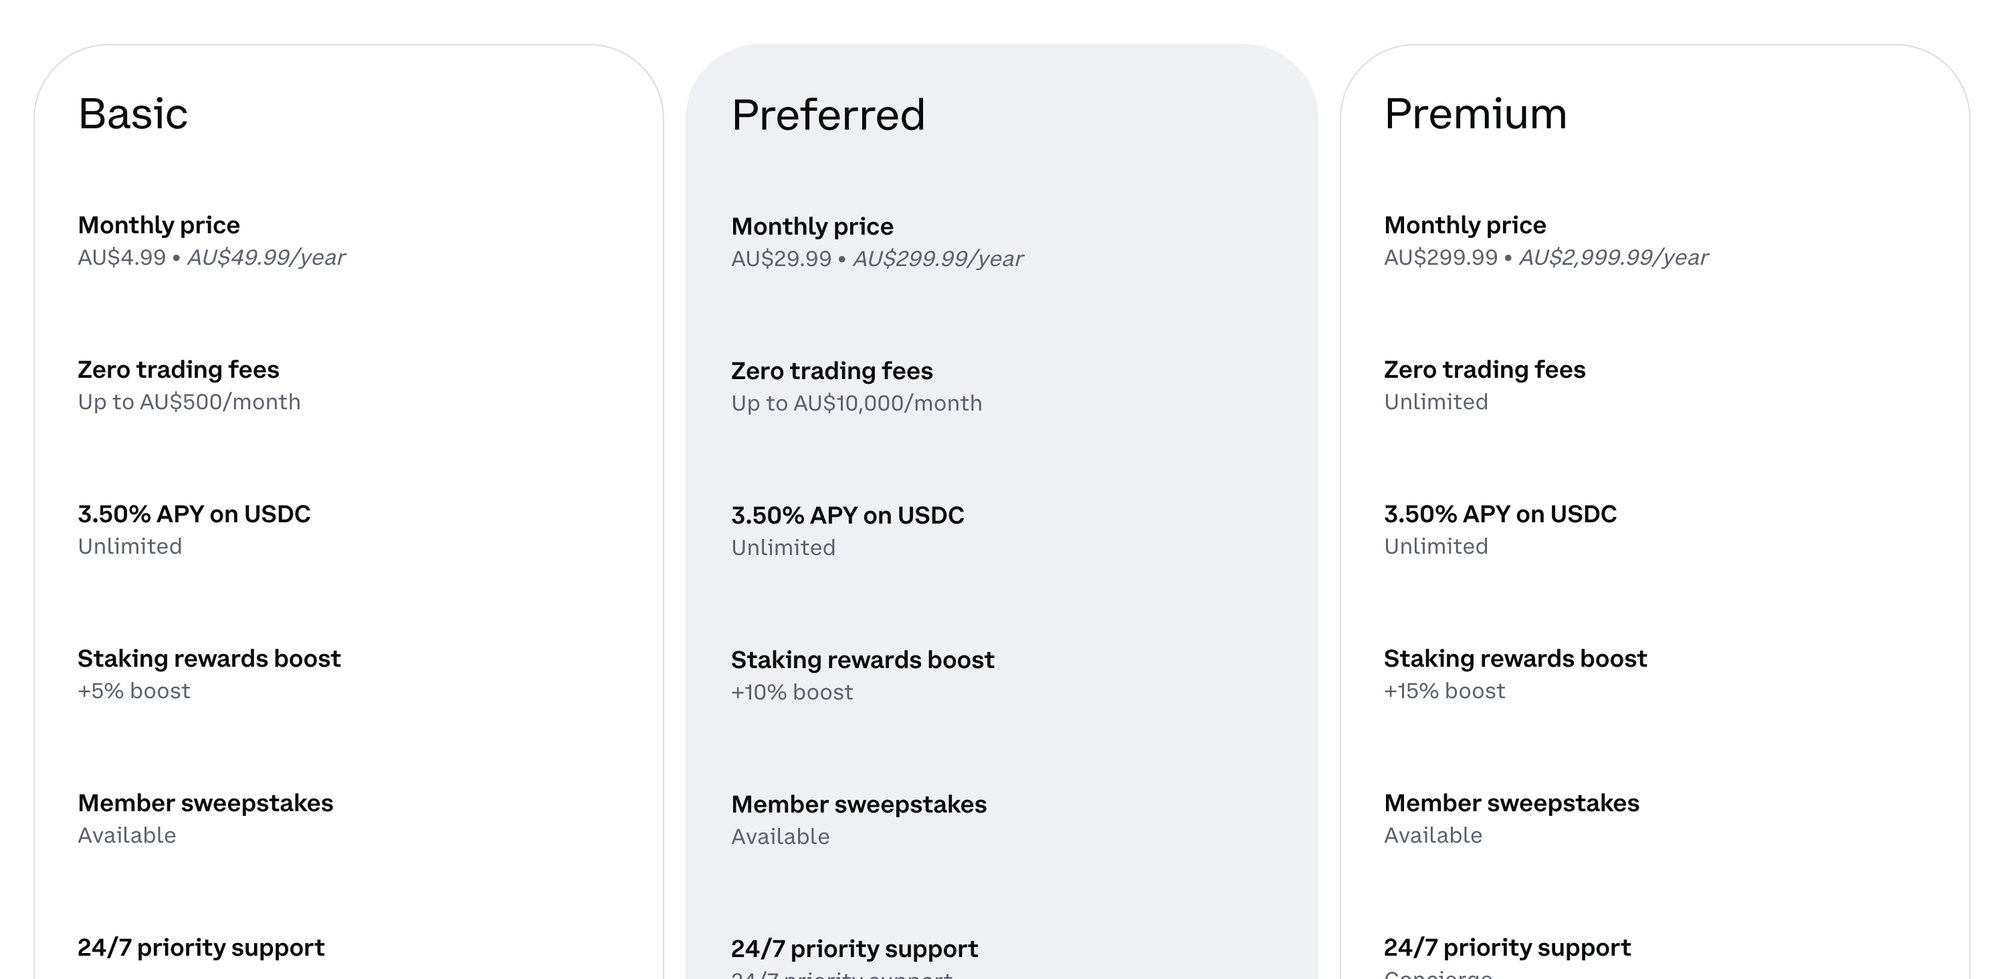
Task: Click the Up to AU$500/month text
Action: click(189, 402)
